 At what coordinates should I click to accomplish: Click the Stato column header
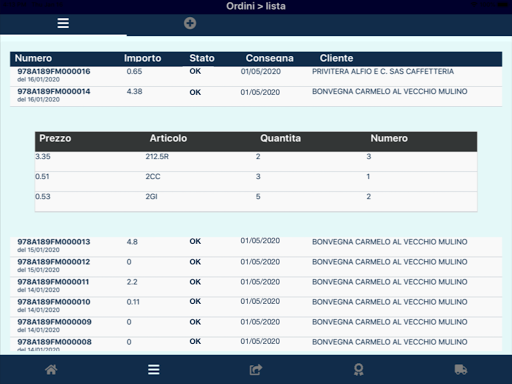202,58
